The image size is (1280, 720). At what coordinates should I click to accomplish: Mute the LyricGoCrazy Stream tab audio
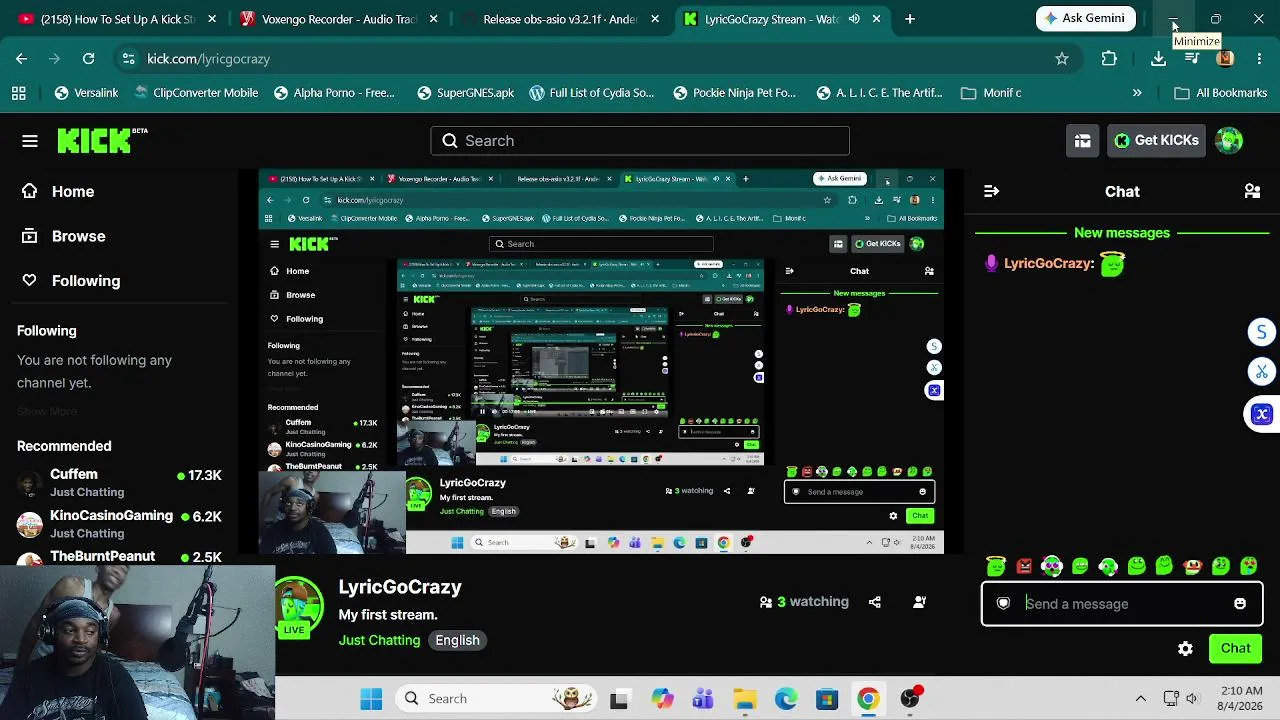point(854,19)
